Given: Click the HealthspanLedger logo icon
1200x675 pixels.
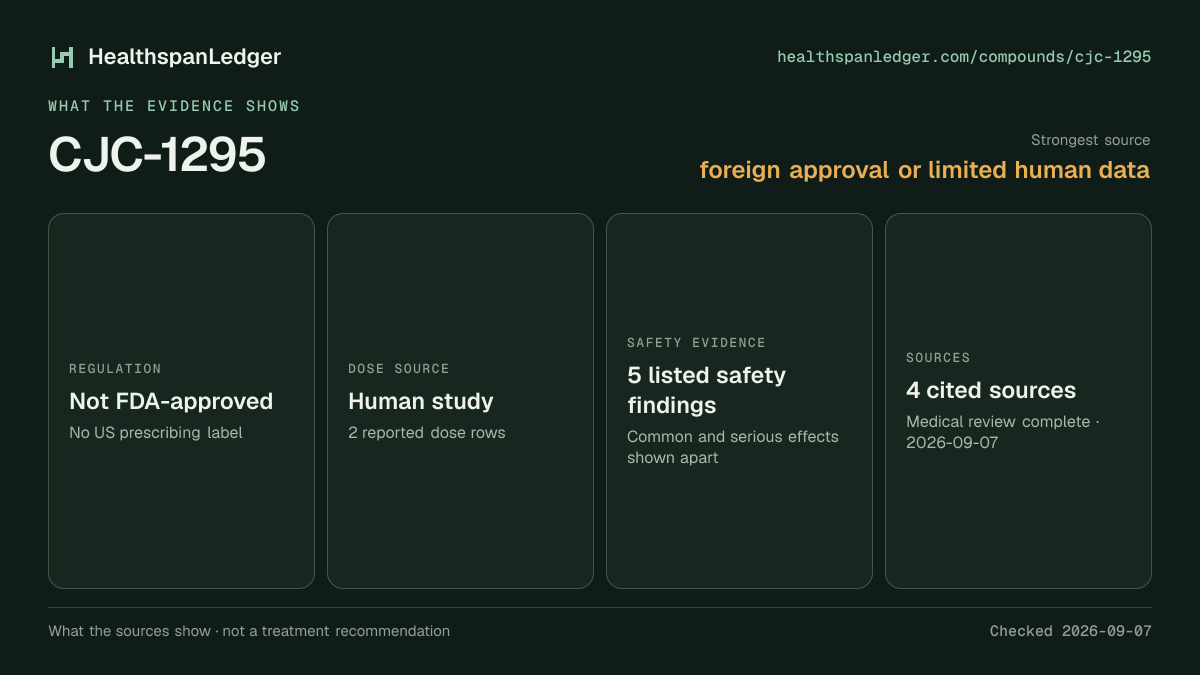Looking at the screenshot, I should (63, 57).
